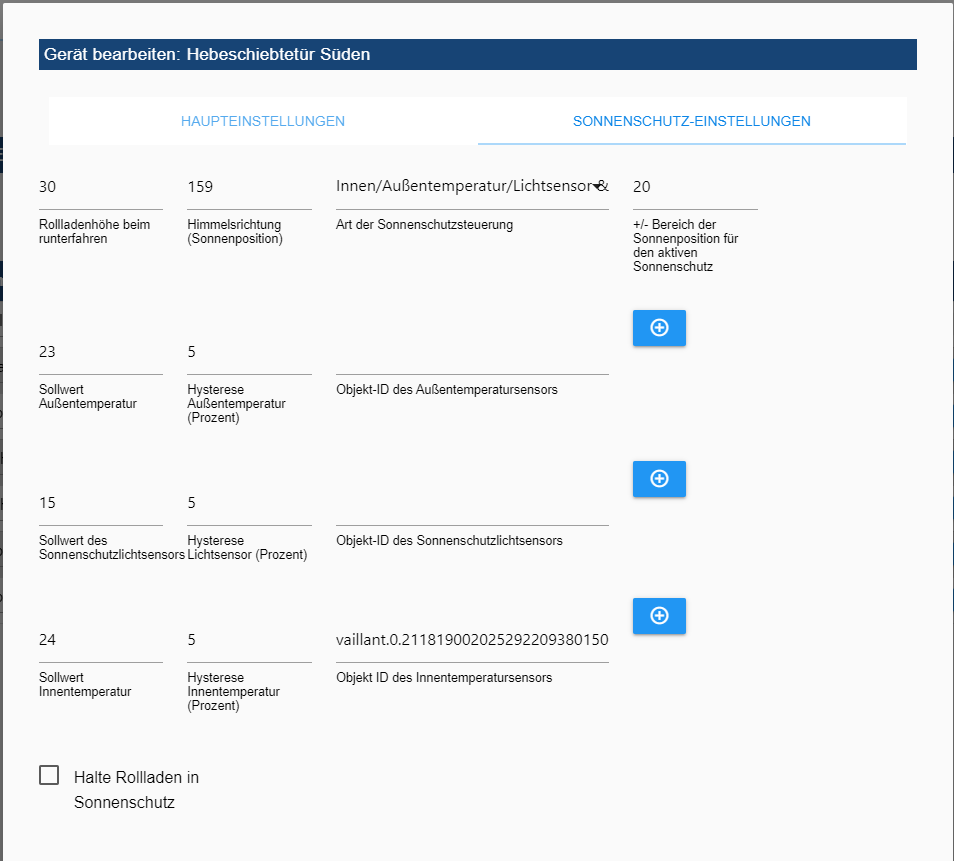Open the Art der Sonnenschutzsteuerung dropdown

click(x=472, y=187)
